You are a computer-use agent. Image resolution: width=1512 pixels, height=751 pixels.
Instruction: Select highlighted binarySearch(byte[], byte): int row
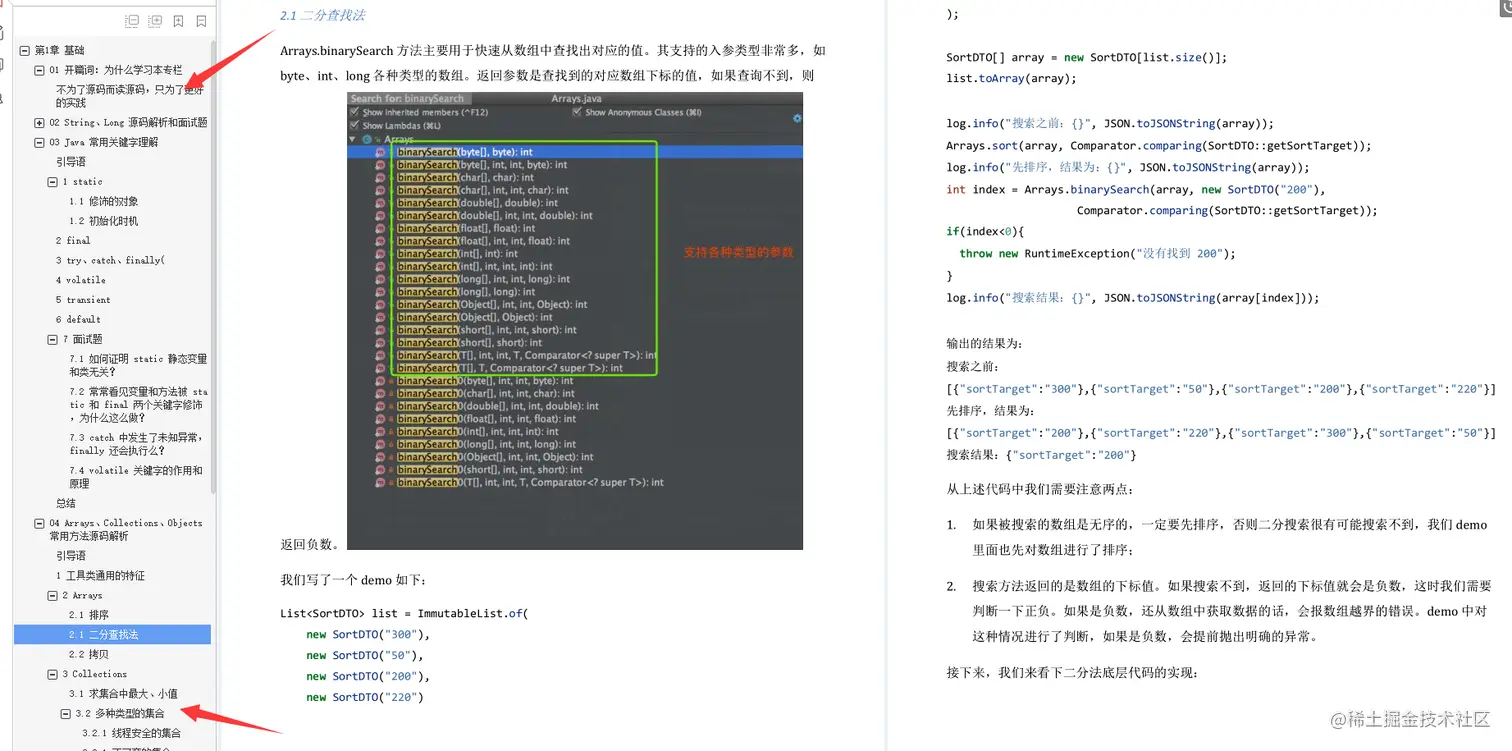575,152
